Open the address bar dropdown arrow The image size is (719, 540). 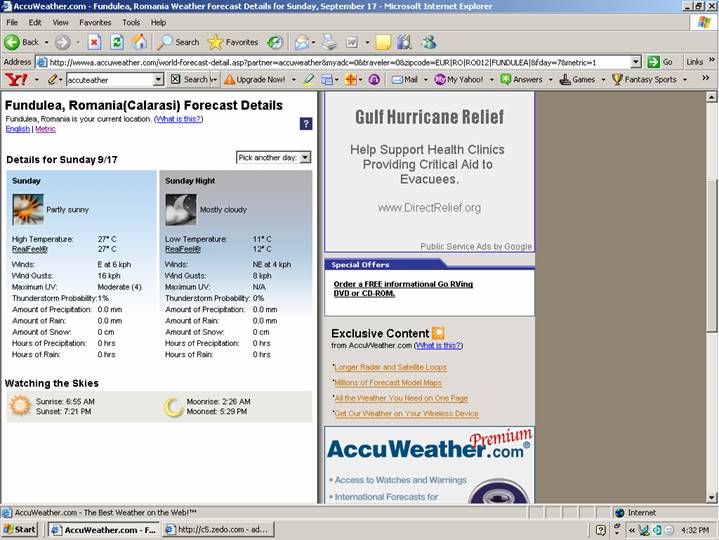pos(636,62)
